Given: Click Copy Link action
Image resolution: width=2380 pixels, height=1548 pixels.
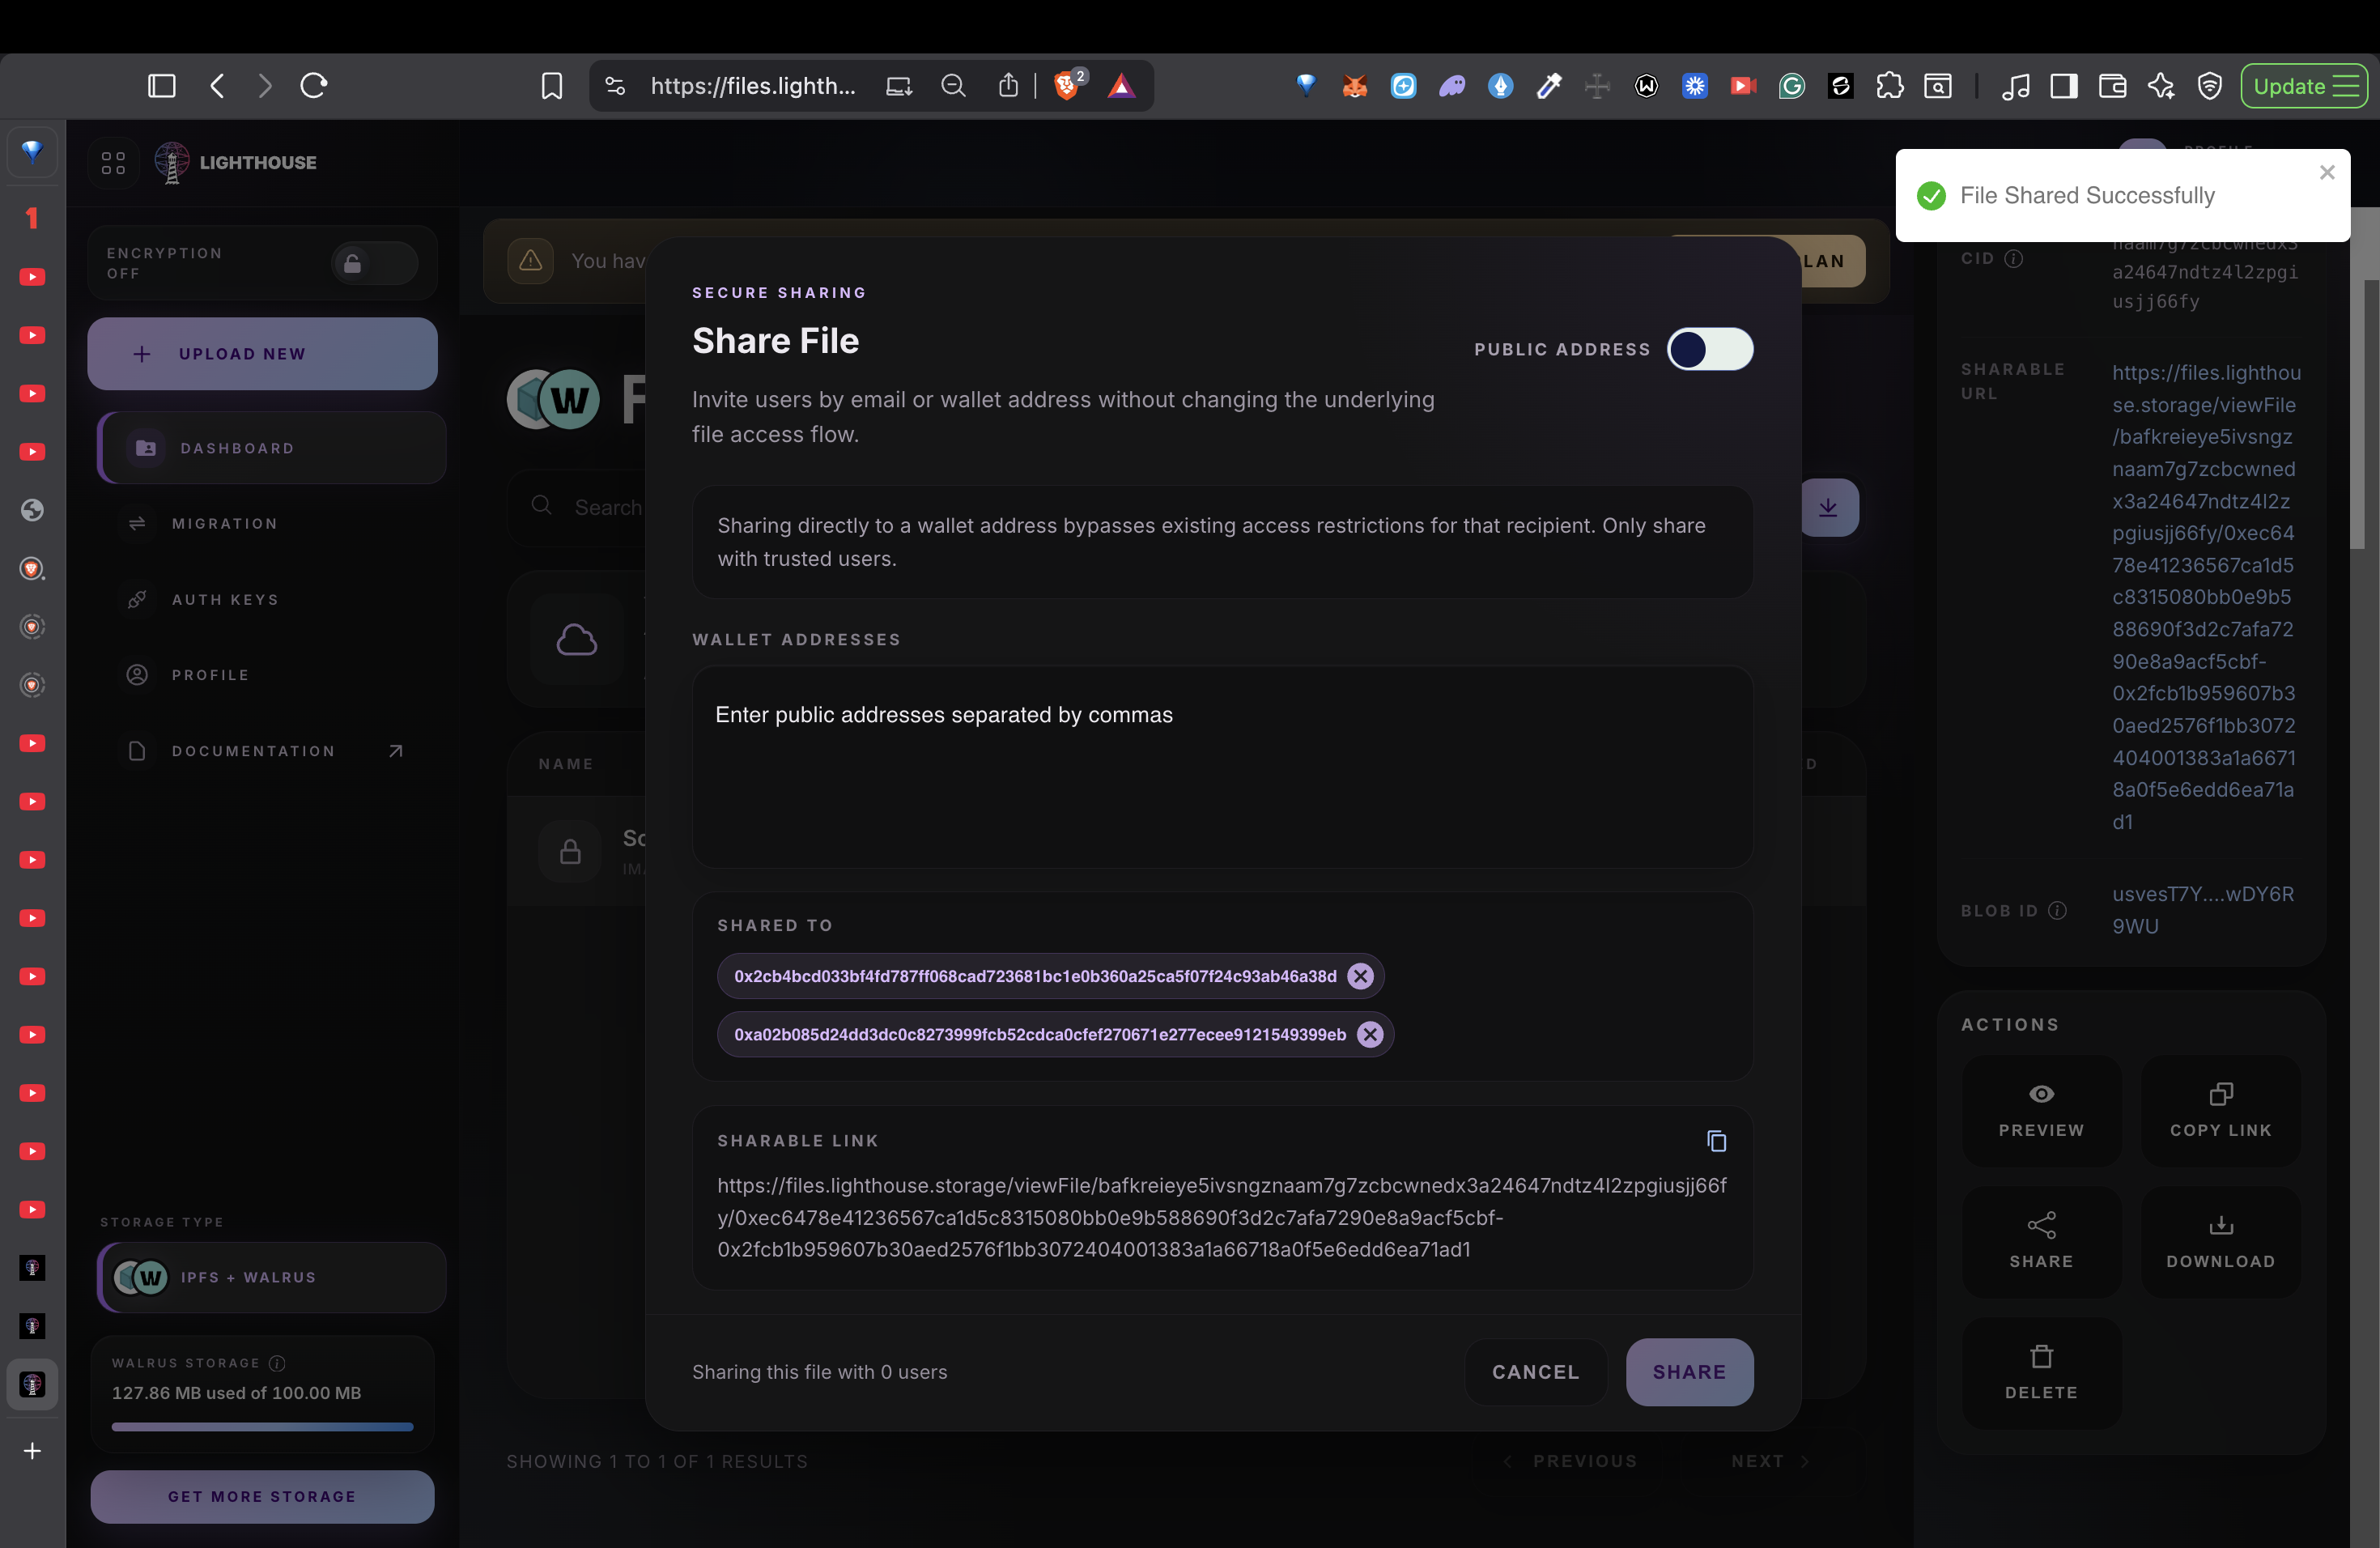Looking at the screenshot, I should click(2220, 1110).
